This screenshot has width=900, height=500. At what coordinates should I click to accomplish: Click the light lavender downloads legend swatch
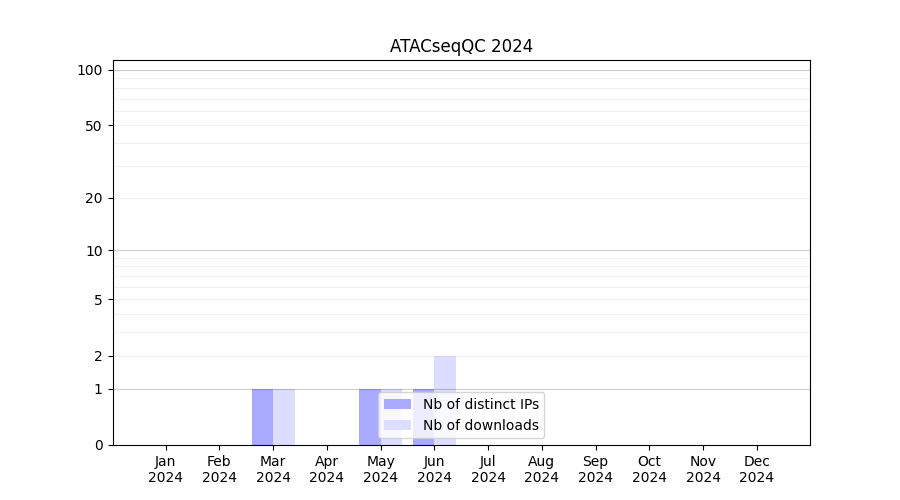pyautogui.click(x=397, y=425)
